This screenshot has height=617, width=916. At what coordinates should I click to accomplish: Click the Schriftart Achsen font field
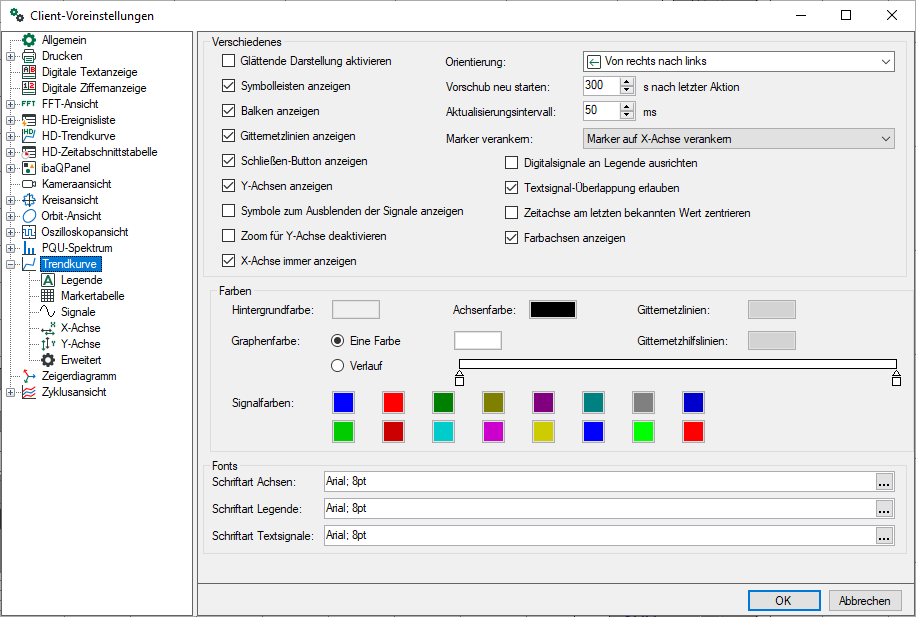pyautogui.click(x=598, y=482)
